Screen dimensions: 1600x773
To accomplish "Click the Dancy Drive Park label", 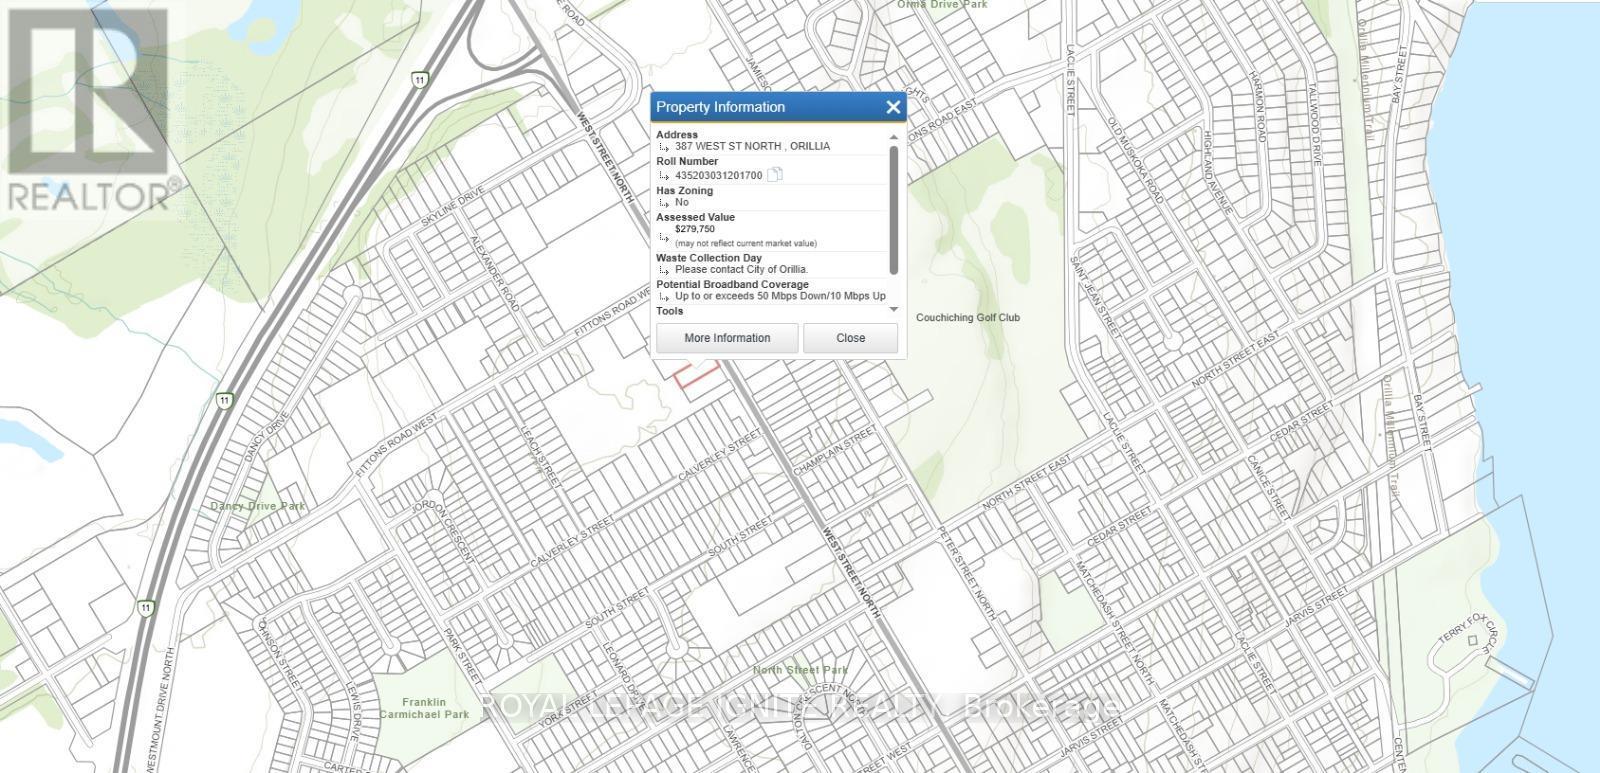I will (x=258, y=506).
